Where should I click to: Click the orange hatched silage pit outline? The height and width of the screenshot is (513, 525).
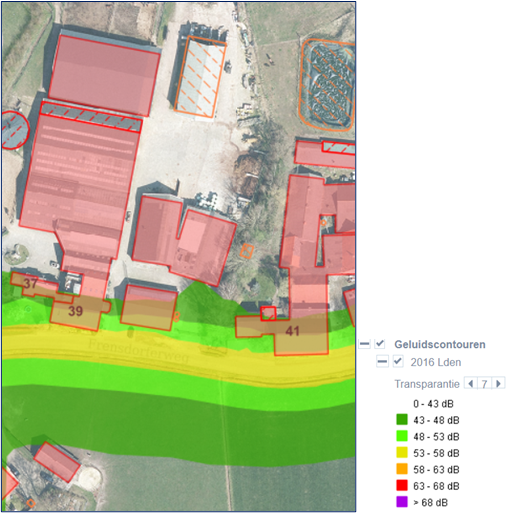(327, 85)
